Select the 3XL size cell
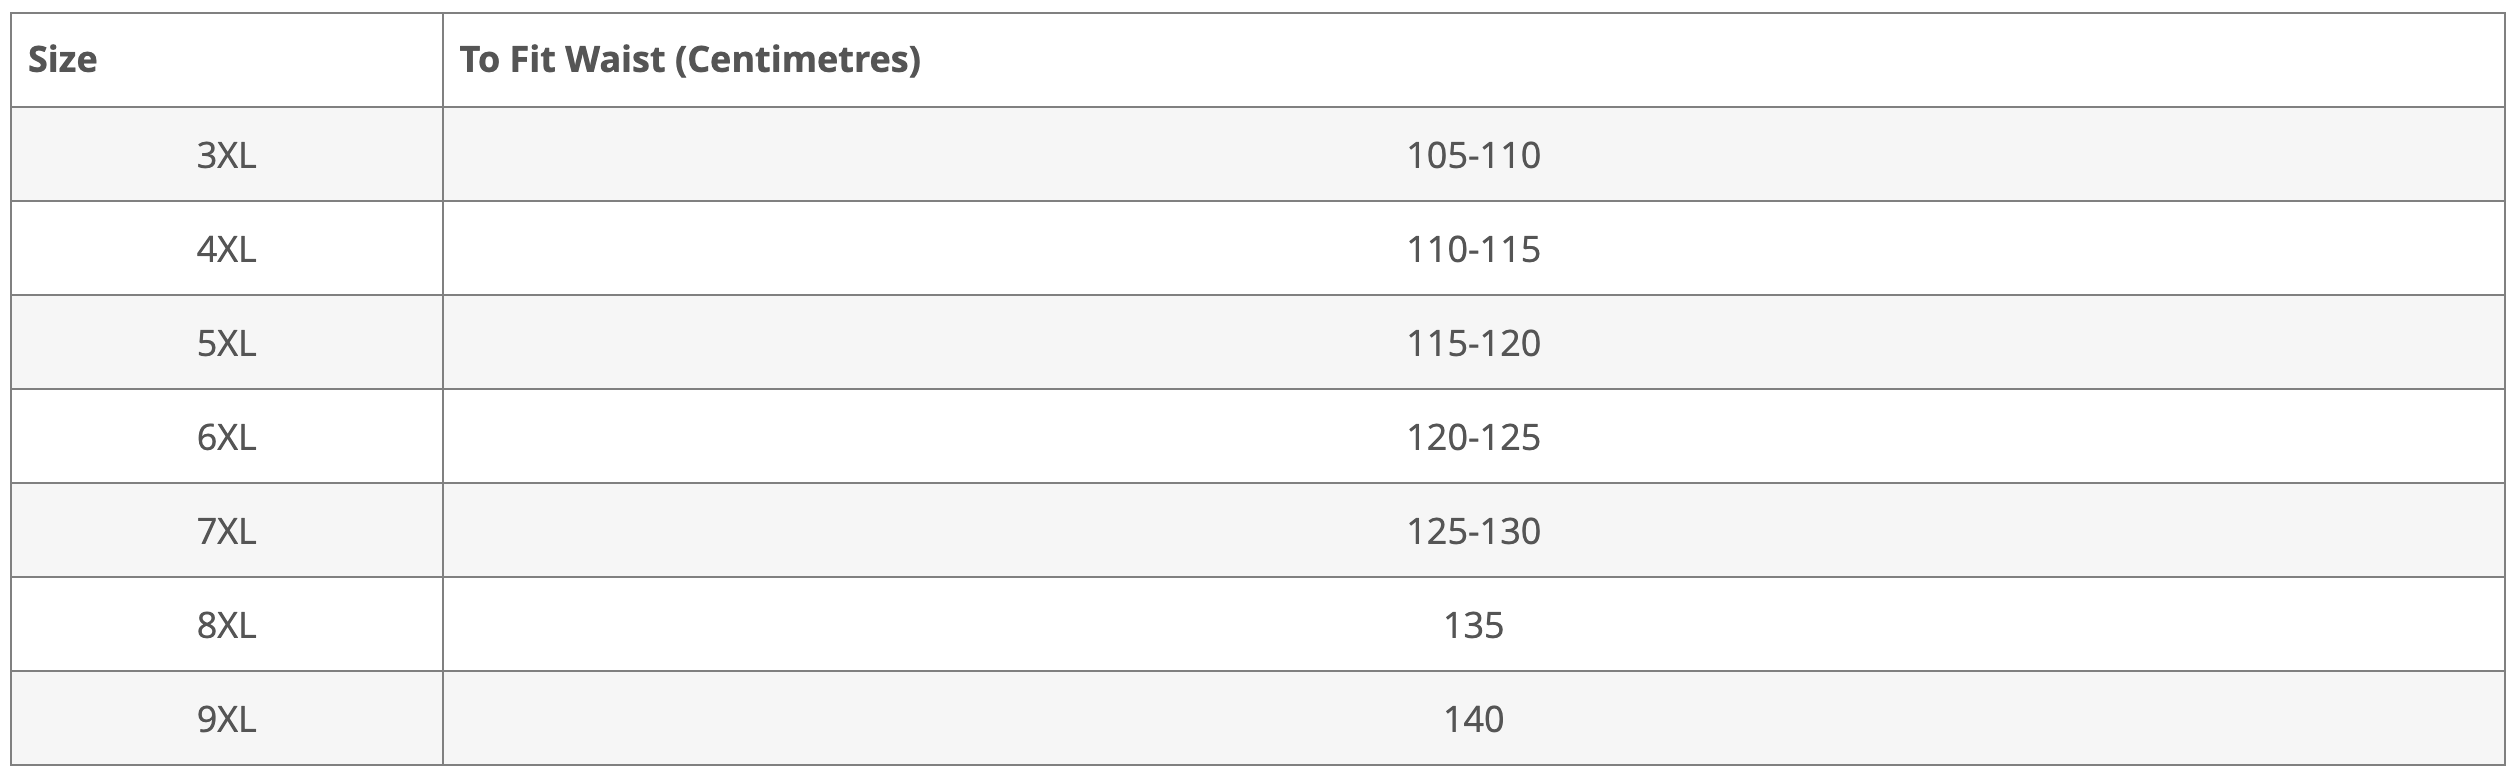The width and height of the screenshot is (2518, 778). pyautogui.click(x=227, y=154)
